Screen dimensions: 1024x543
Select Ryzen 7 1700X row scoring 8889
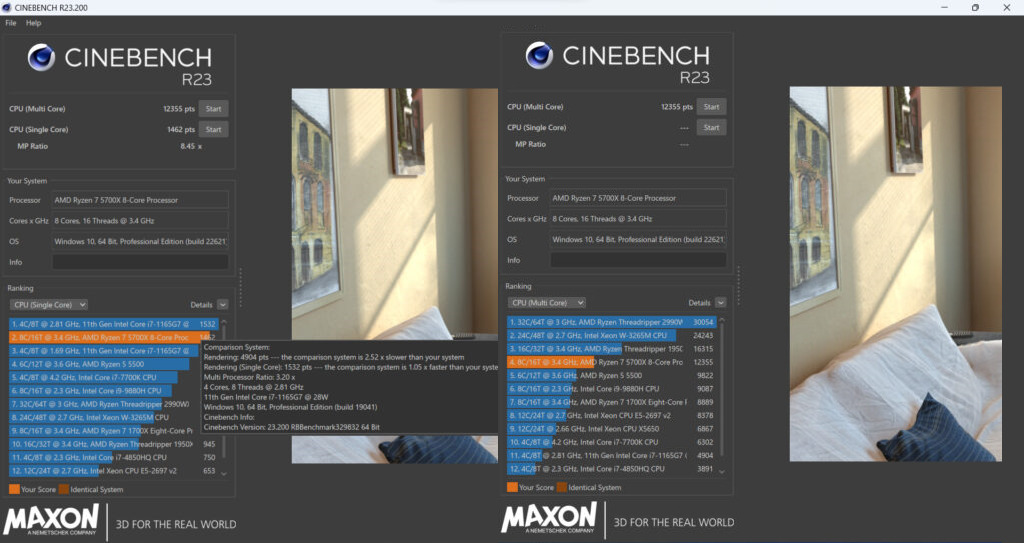click(x=611, y=402)
